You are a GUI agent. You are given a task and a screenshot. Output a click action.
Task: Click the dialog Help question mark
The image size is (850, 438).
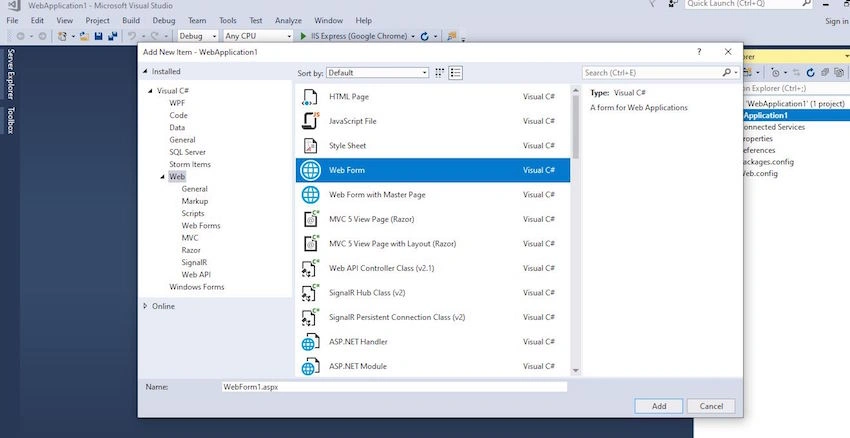pyautogui.click(x=699, y=52)
